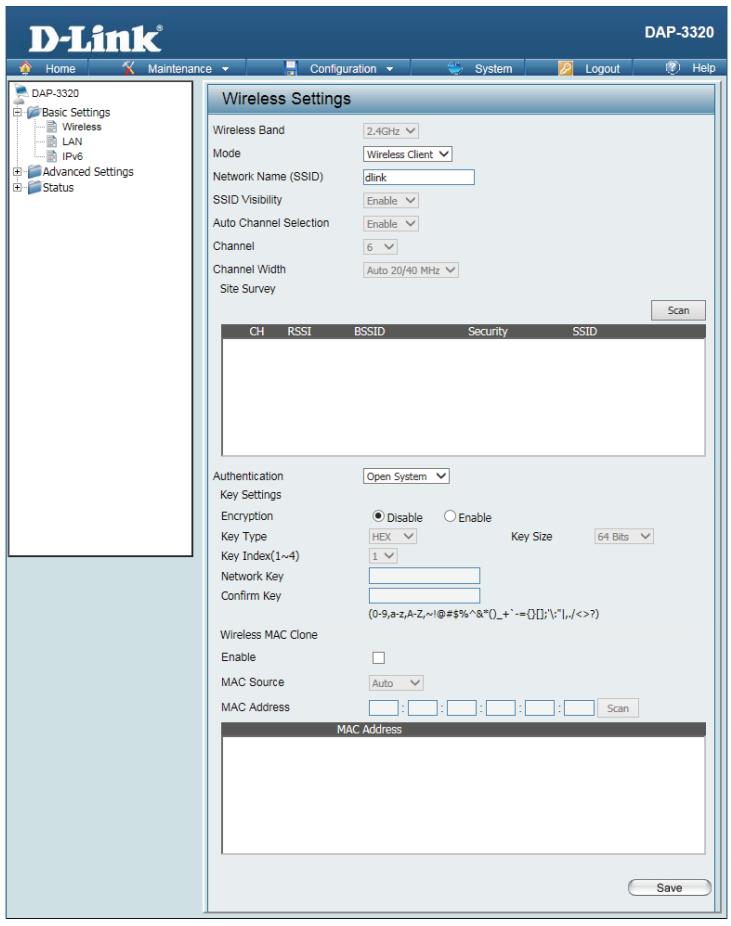Click the Advanced Settings folder icon
This screenshot has height=926, width=731.
35,171
